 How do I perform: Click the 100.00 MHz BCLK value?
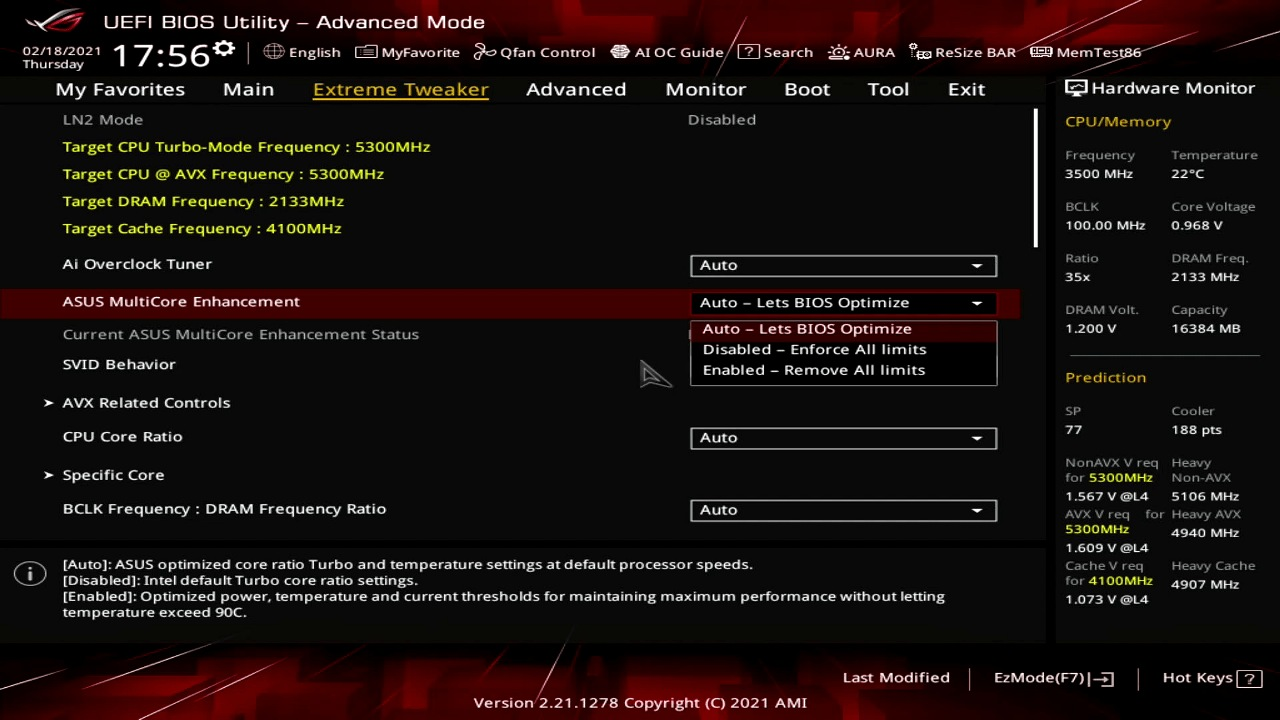pos(1105,225)
